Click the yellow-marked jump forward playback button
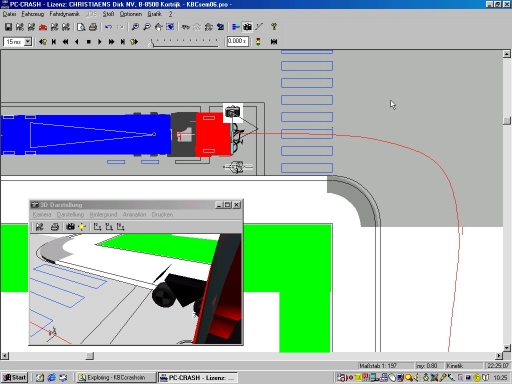This screenshot has height=384, width=512. (x=134, y=42)
